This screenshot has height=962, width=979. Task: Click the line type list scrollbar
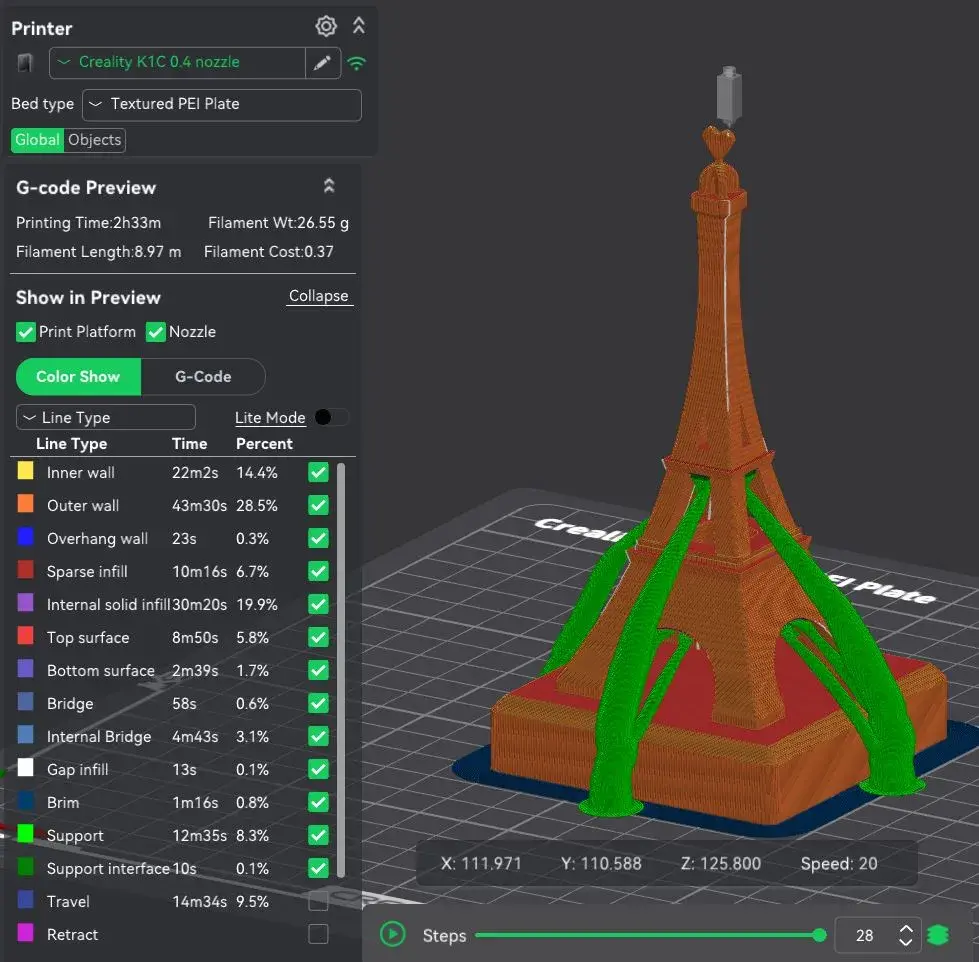[x=341, y=670]
